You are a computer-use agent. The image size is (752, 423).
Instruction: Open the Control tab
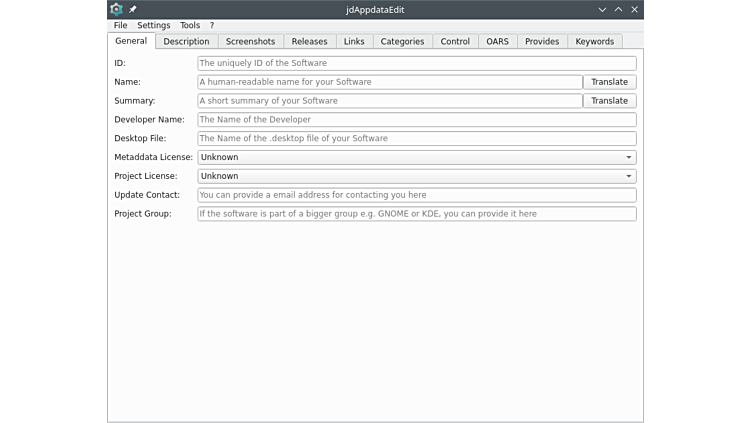click(x=455, y=41)
